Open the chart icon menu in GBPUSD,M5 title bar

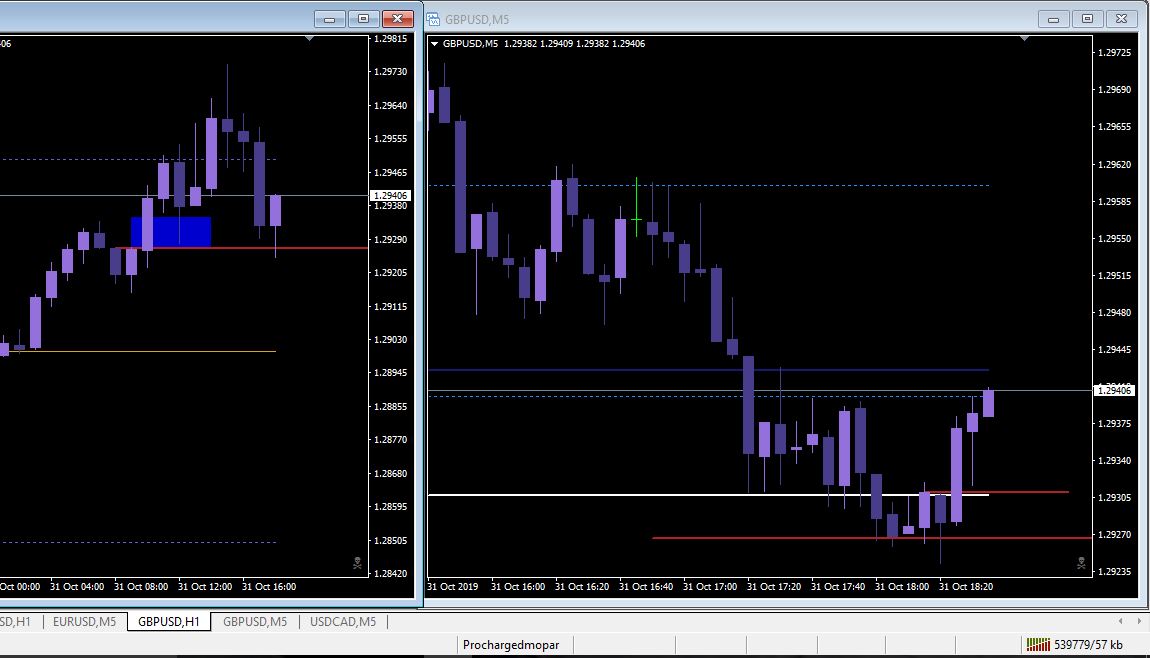(433, 20)
